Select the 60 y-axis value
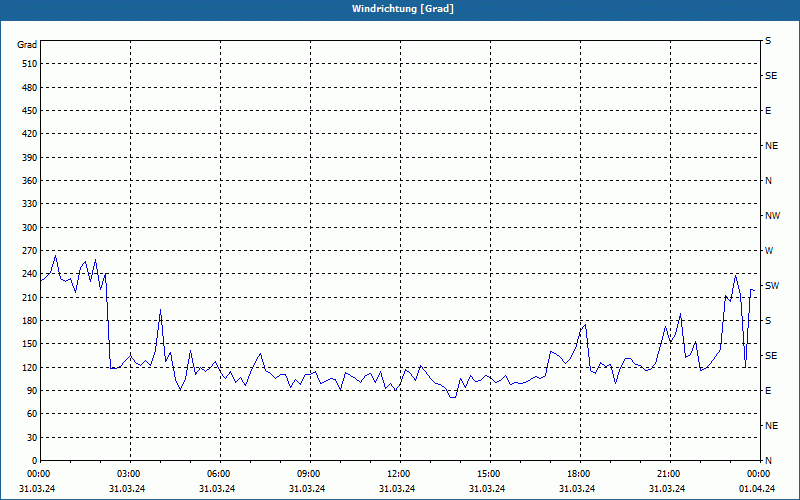This screenshot has height=500, width=800. [x=32, y=414]
